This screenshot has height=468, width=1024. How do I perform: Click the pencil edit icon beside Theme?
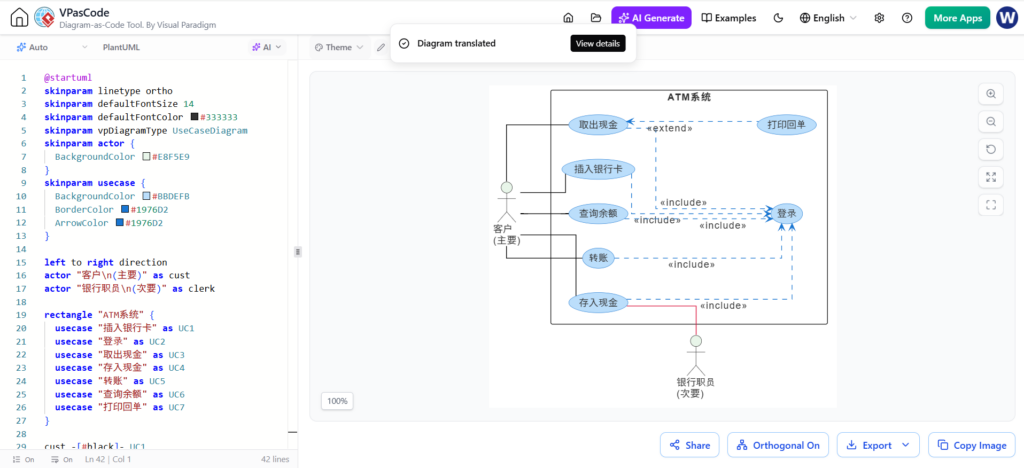(381, 47)
